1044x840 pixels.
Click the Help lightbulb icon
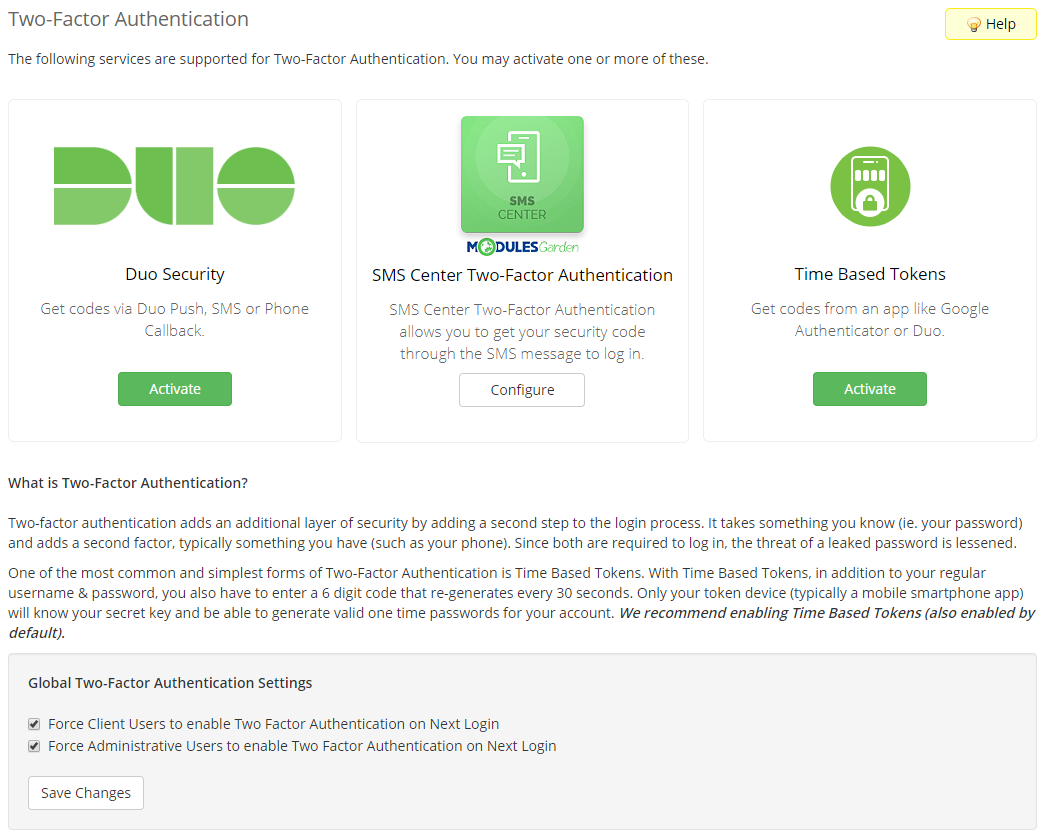(973, 25)
